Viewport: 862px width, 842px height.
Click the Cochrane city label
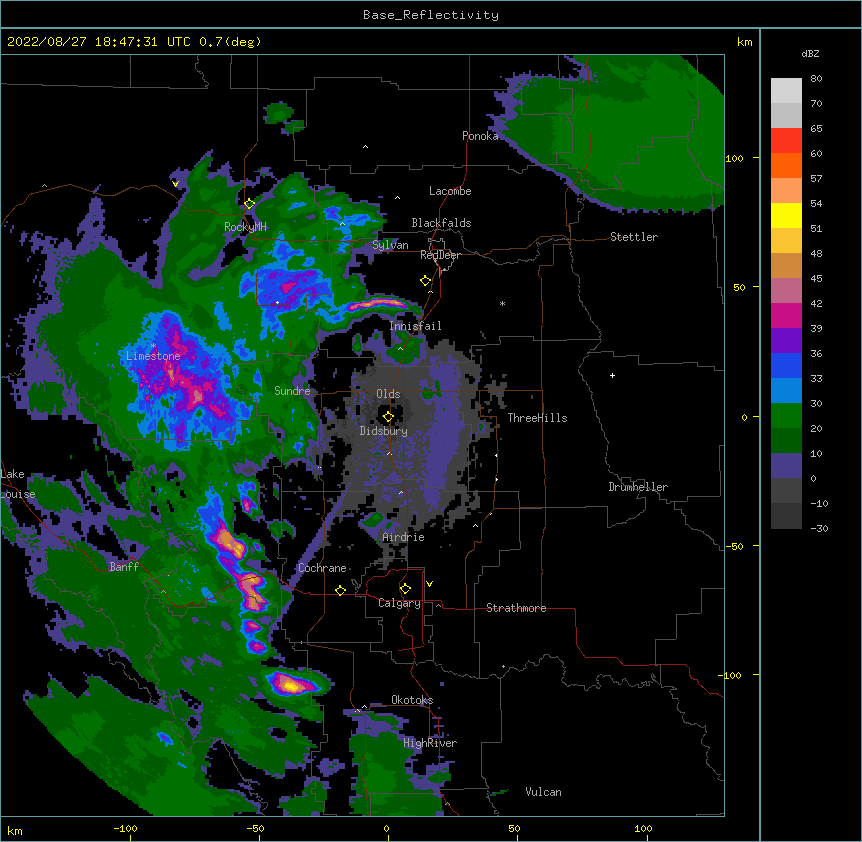click(322, 568)
